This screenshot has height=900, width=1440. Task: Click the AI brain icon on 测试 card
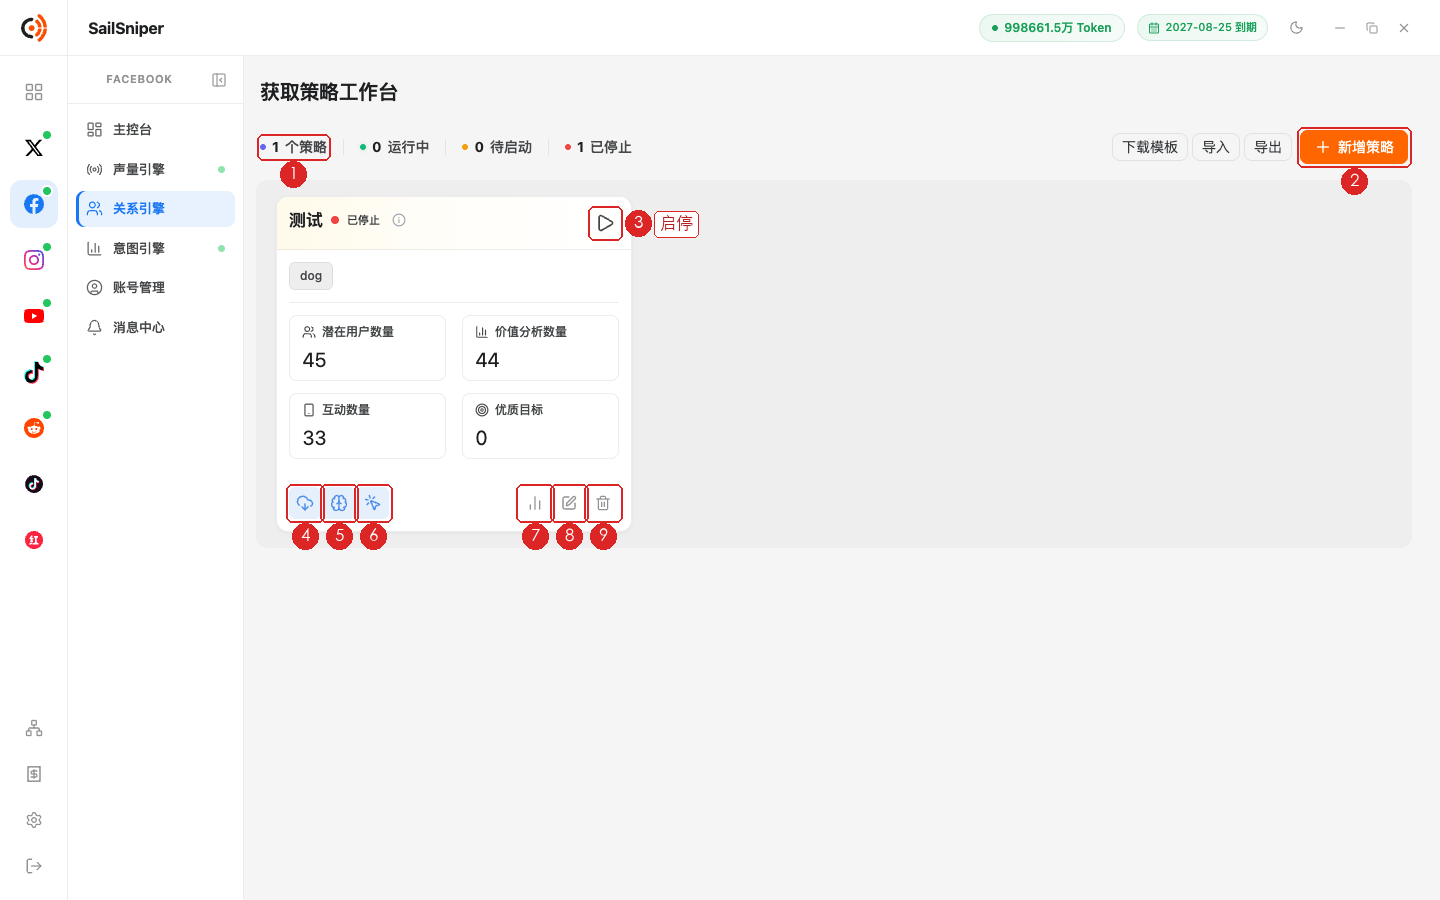(x=339, y=503)
